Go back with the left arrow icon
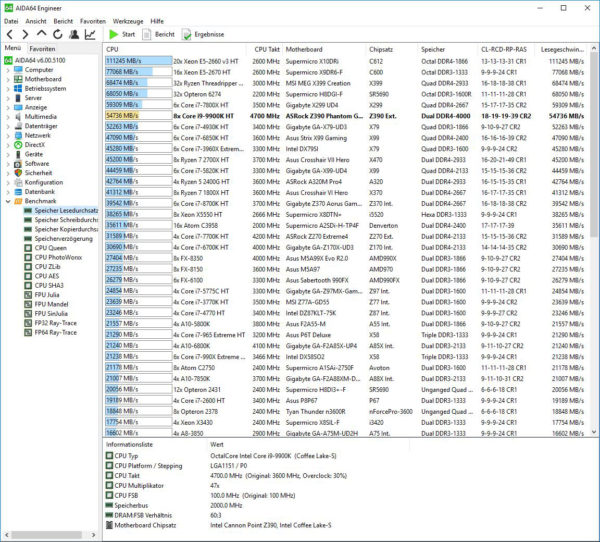The image size is (600, 542). [x=10, y=34]
